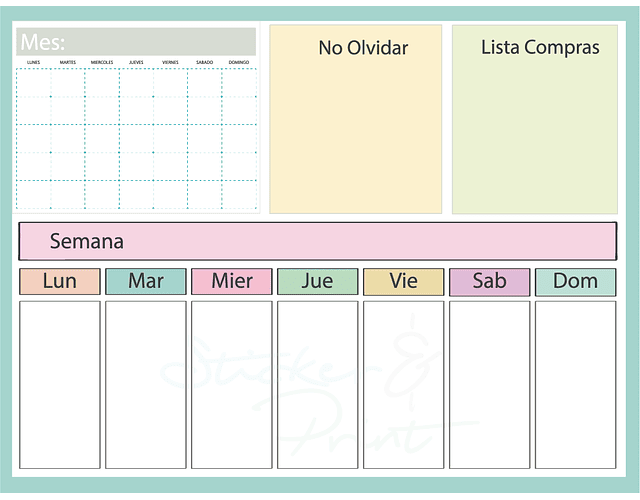Click the pink Mier label
The image size is (640, 500).
coord(232,281)
